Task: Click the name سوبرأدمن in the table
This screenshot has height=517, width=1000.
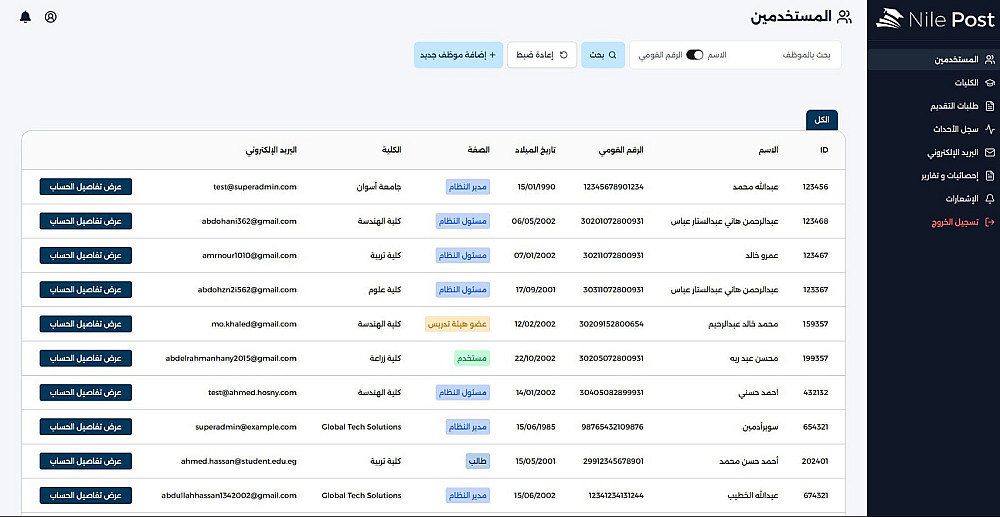Action: click(759, 427)
